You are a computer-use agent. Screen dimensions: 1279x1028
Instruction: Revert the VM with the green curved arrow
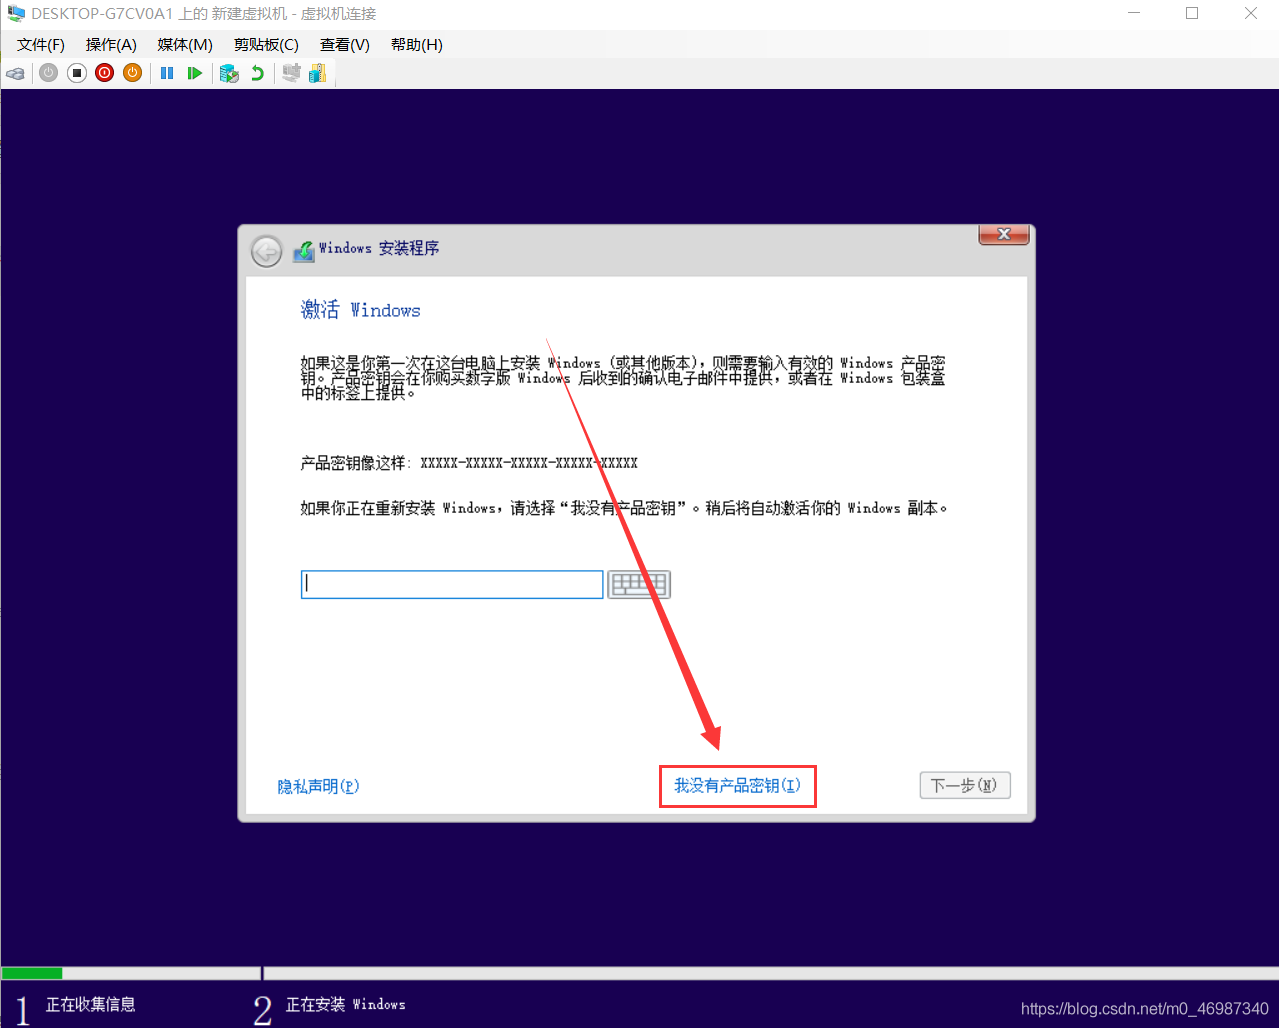[257, 73]
